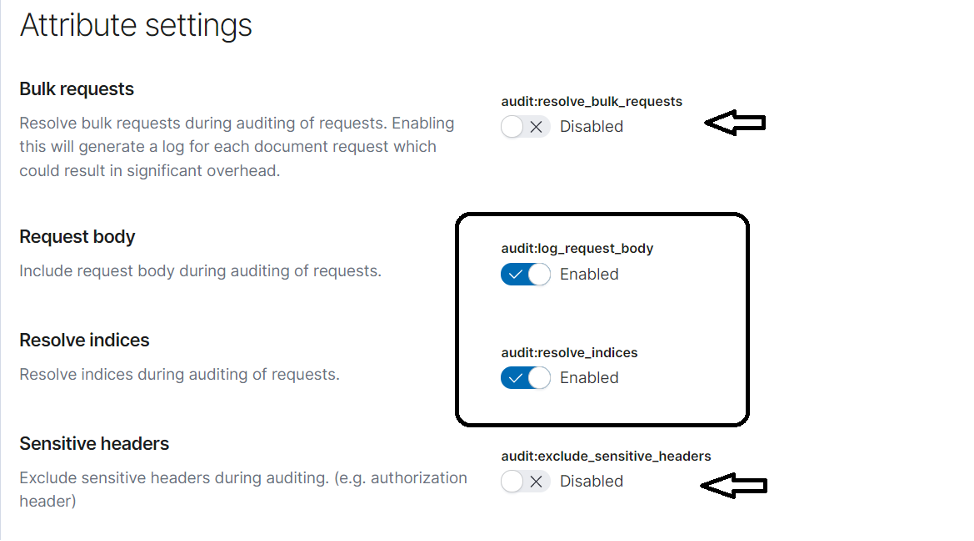Select the audit:exclude_sensitive_headers setting name
Image resolution: width=974 pixels, height=541 pixels.
point(606,457)
